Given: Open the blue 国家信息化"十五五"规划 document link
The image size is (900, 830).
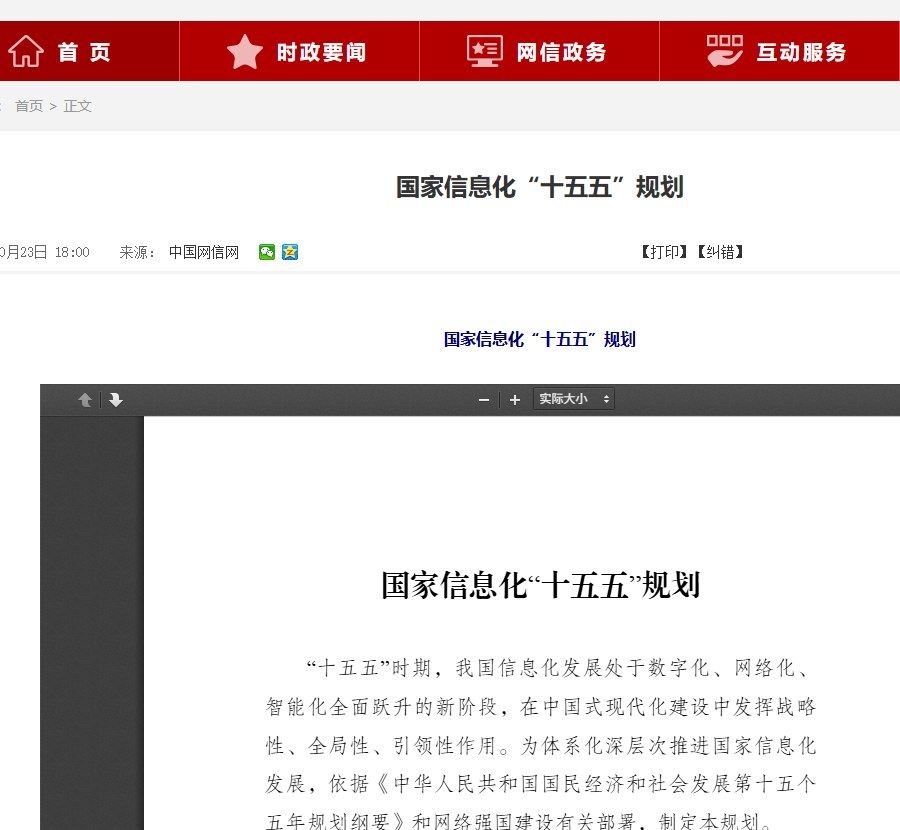Looking at the screenshot, I should [540, 339].
